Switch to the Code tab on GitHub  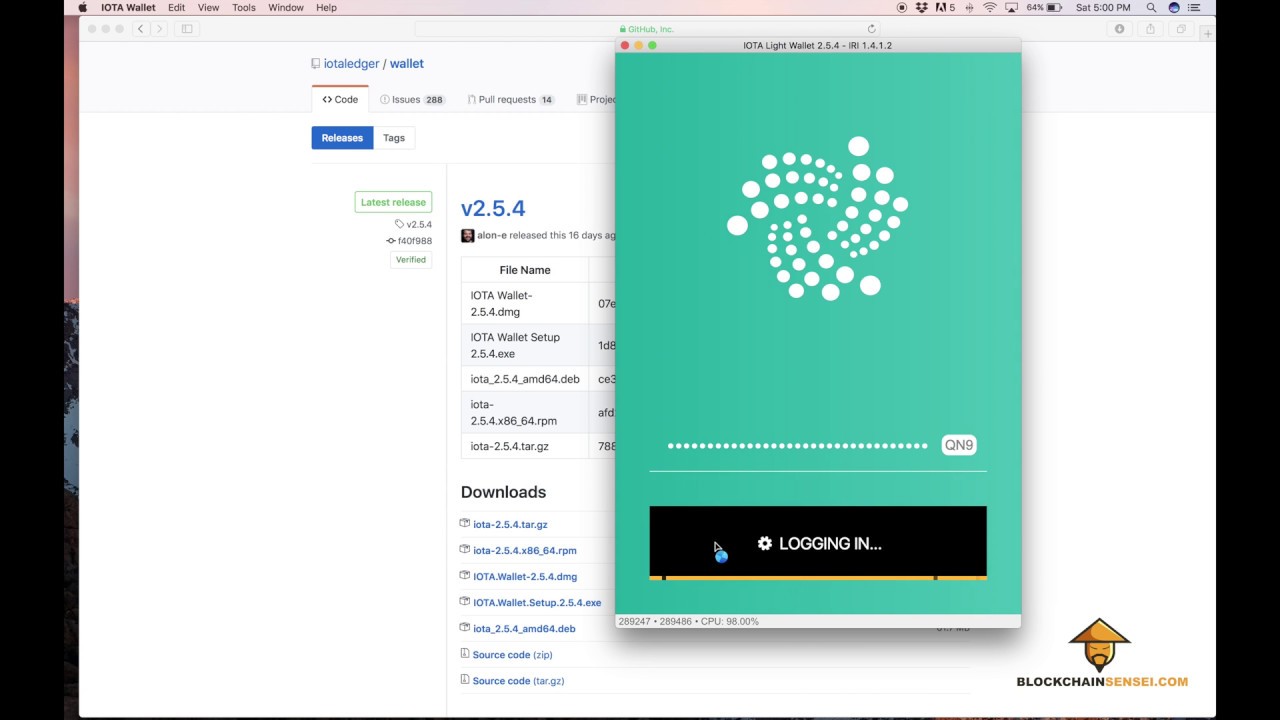pos(340,99)
